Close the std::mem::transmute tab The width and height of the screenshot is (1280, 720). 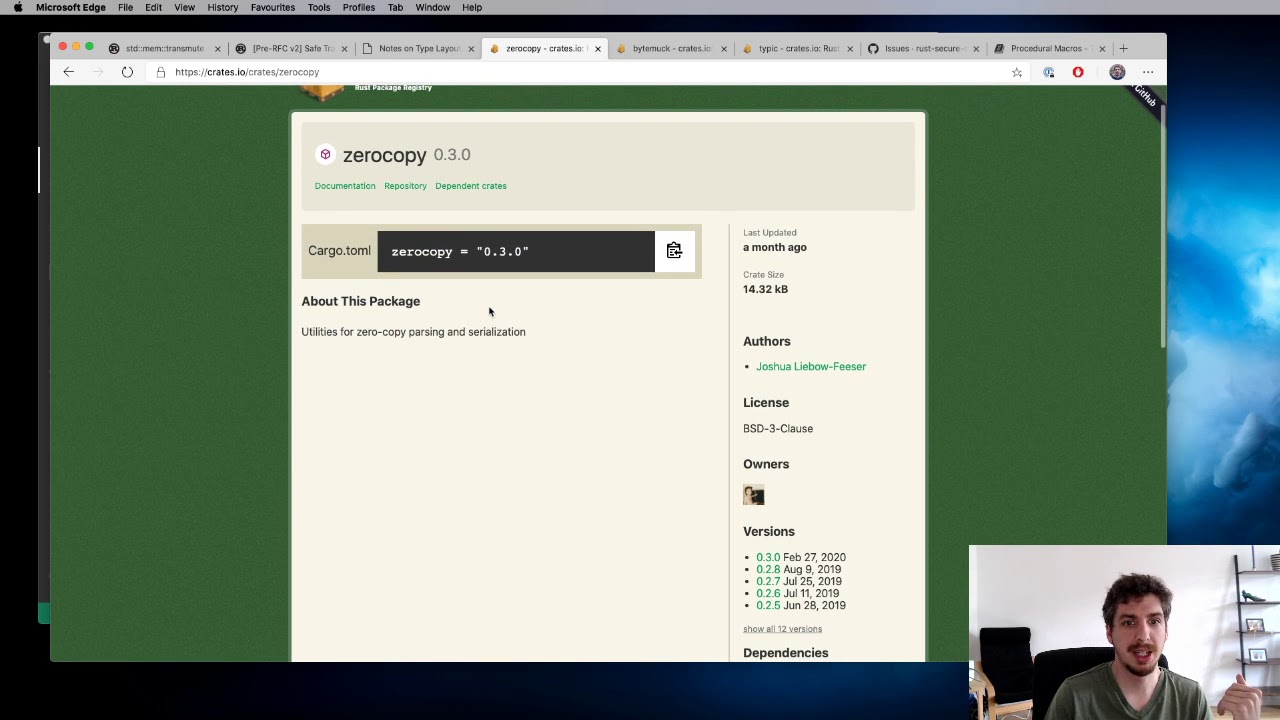pyautogui.click(x=217, y=48)
